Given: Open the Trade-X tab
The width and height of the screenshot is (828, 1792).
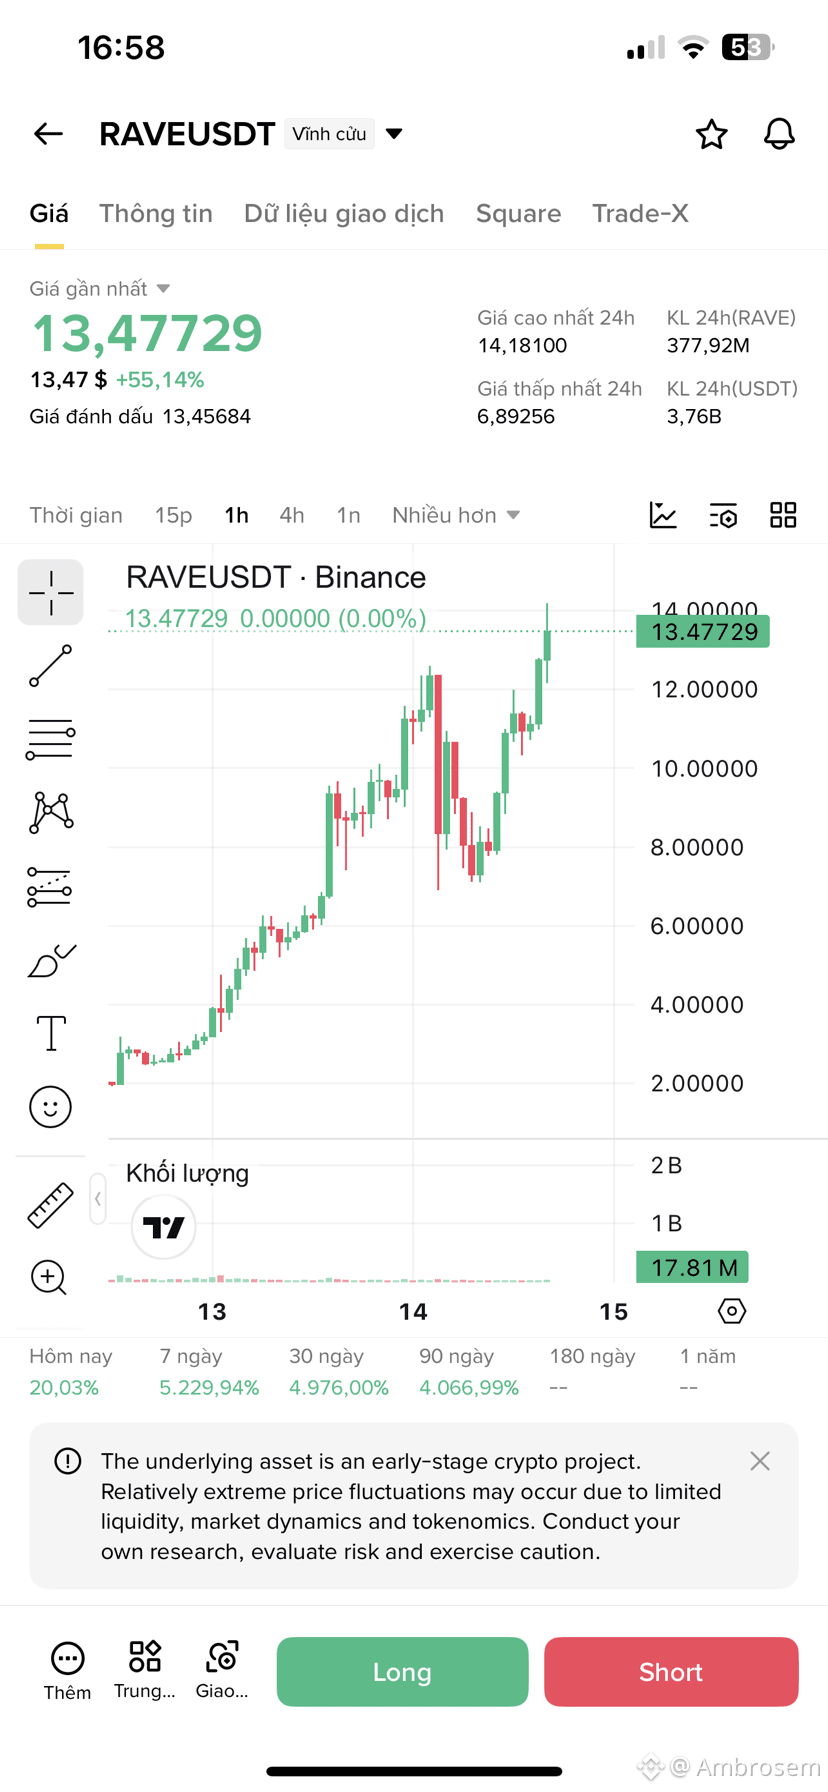Looking at the screenshot, I should tap(640, 213).
